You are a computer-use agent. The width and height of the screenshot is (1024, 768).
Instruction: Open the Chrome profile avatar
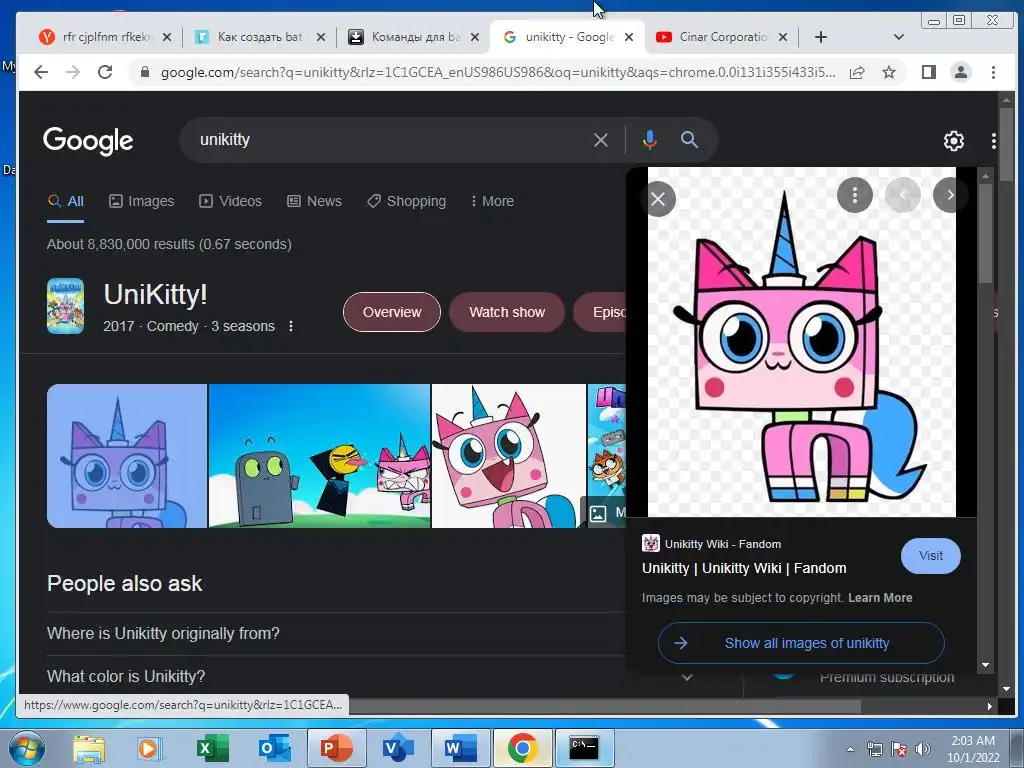point(961,72)
